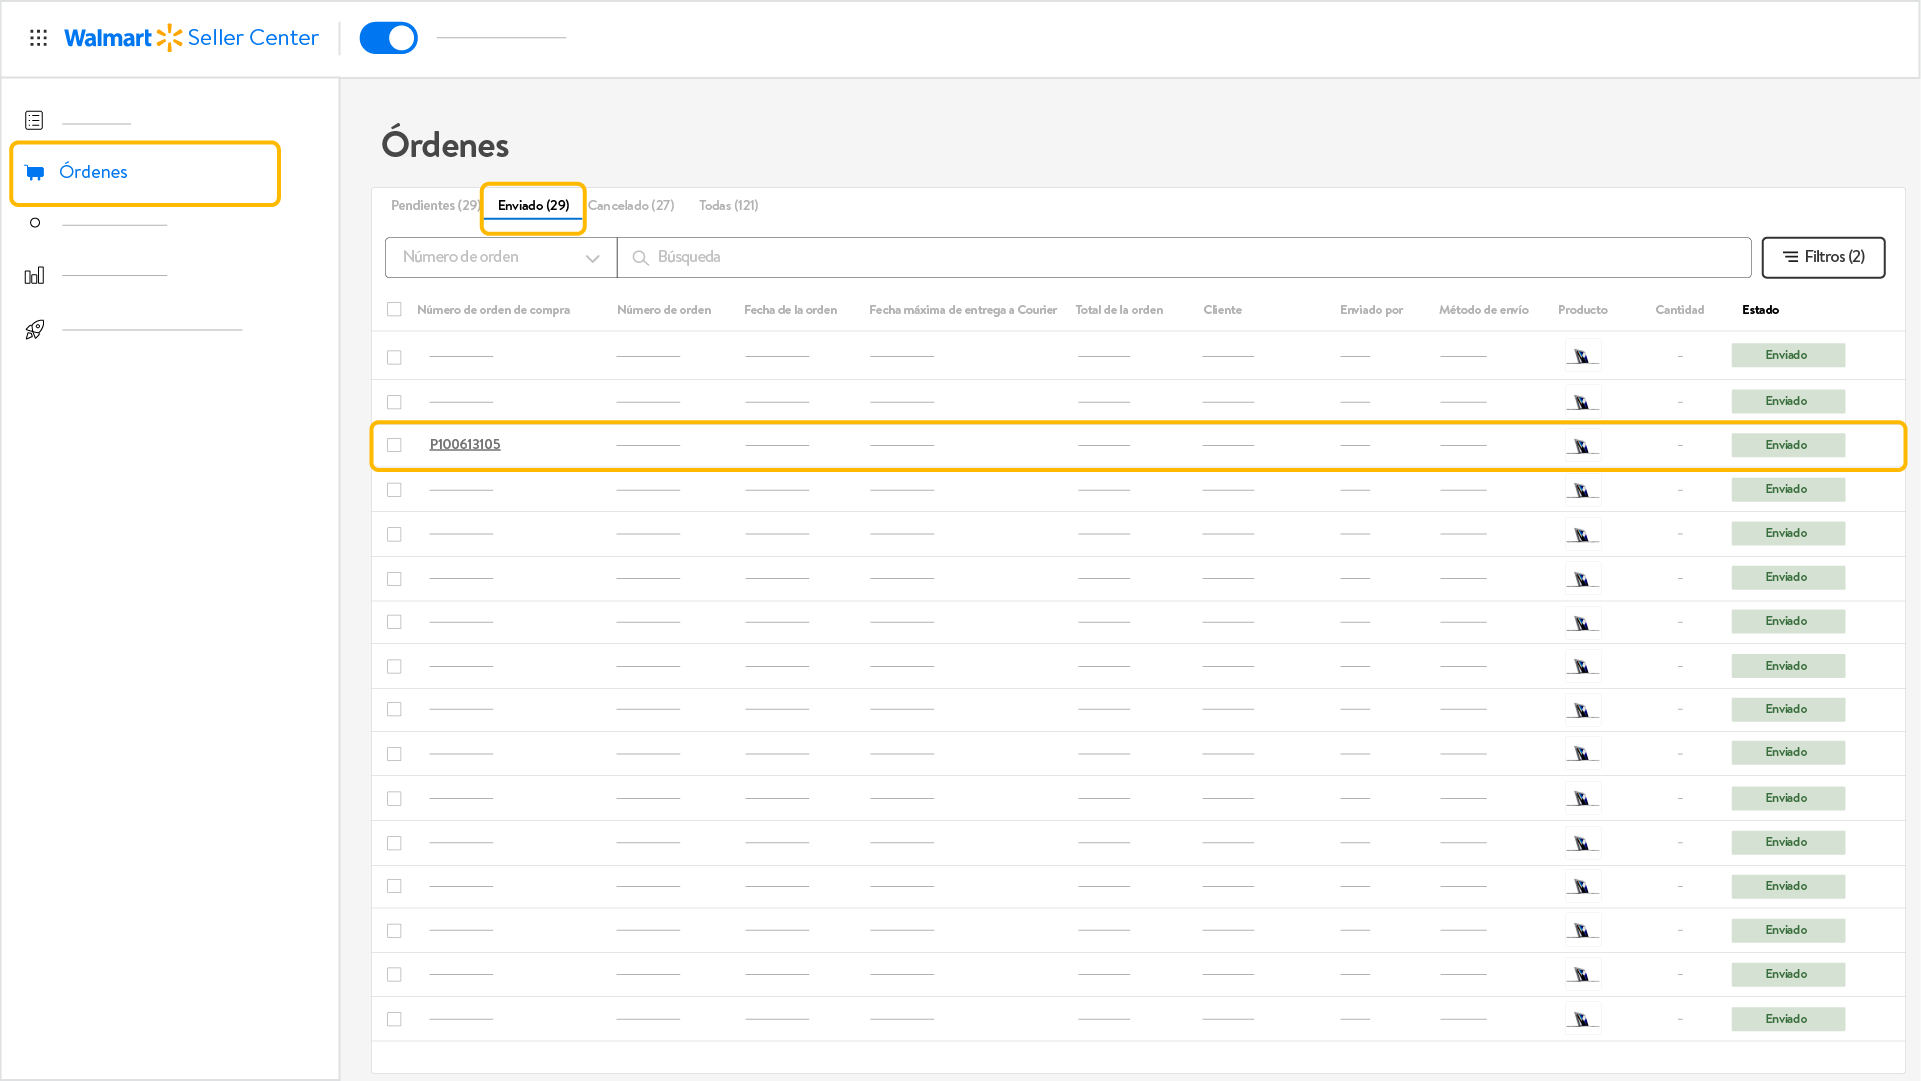Show the Todas (121) tab
1921x1081 pixels.
pyautogui.click(x=729, y=205)
